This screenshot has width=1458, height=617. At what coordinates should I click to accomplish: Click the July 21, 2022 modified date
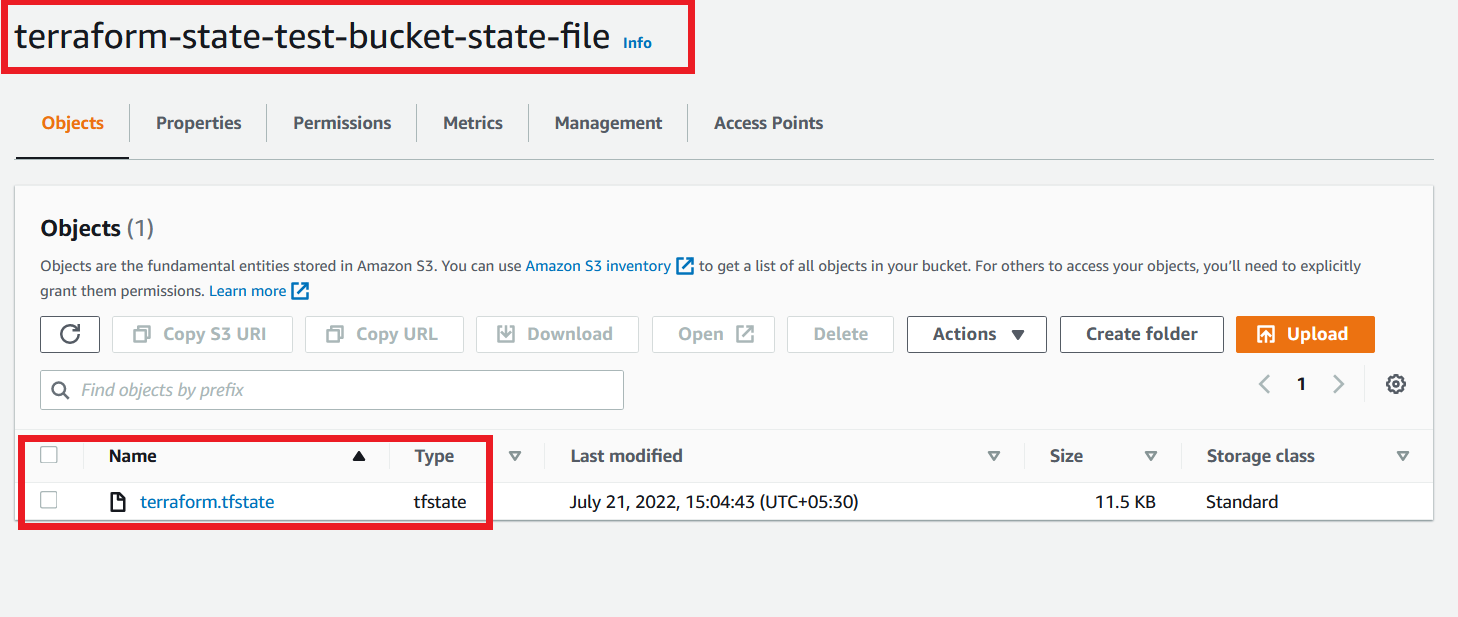coord(714,502)
